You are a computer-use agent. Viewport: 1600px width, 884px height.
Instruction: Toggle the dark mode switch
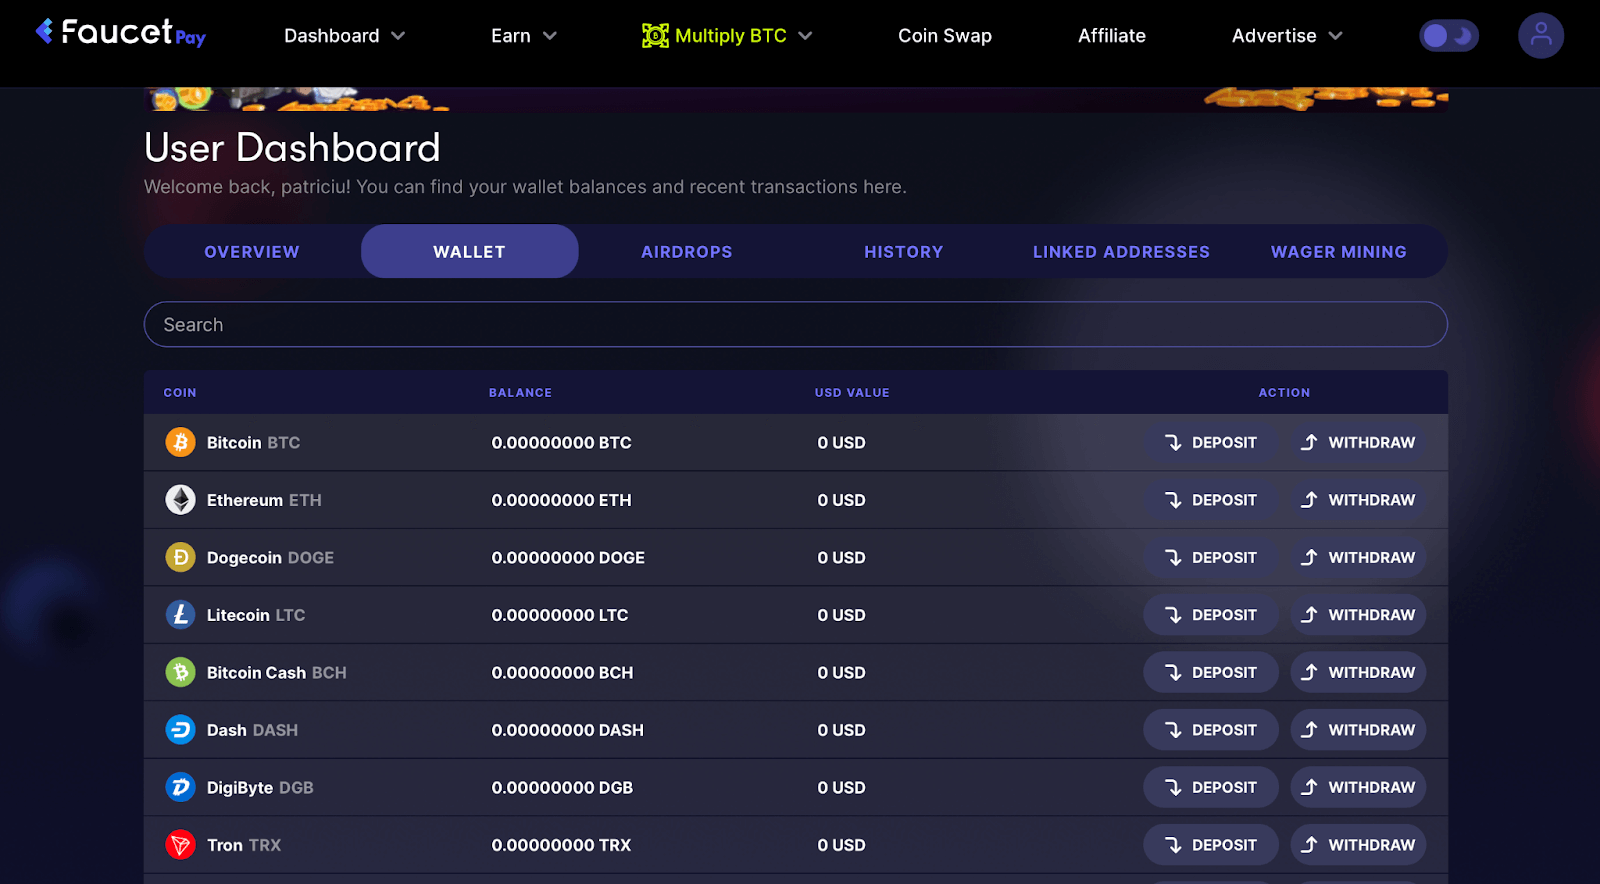click(1448, 36)
